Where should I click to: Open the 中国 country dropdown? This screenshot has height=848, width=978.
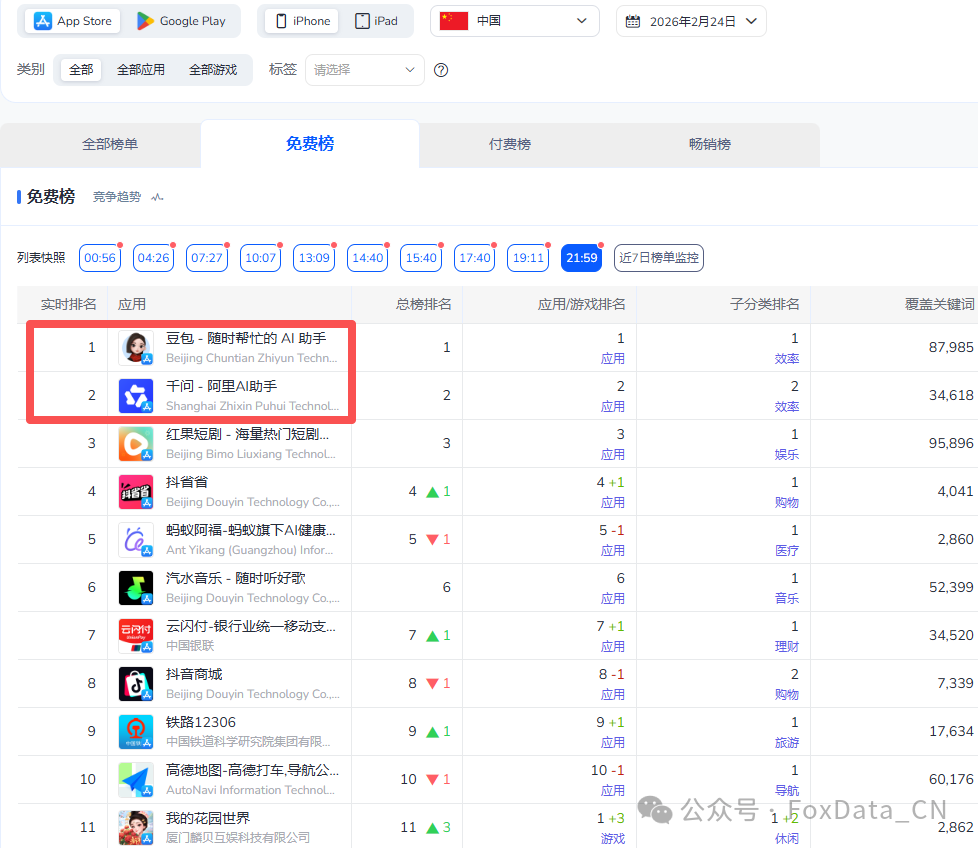point(515,21)
